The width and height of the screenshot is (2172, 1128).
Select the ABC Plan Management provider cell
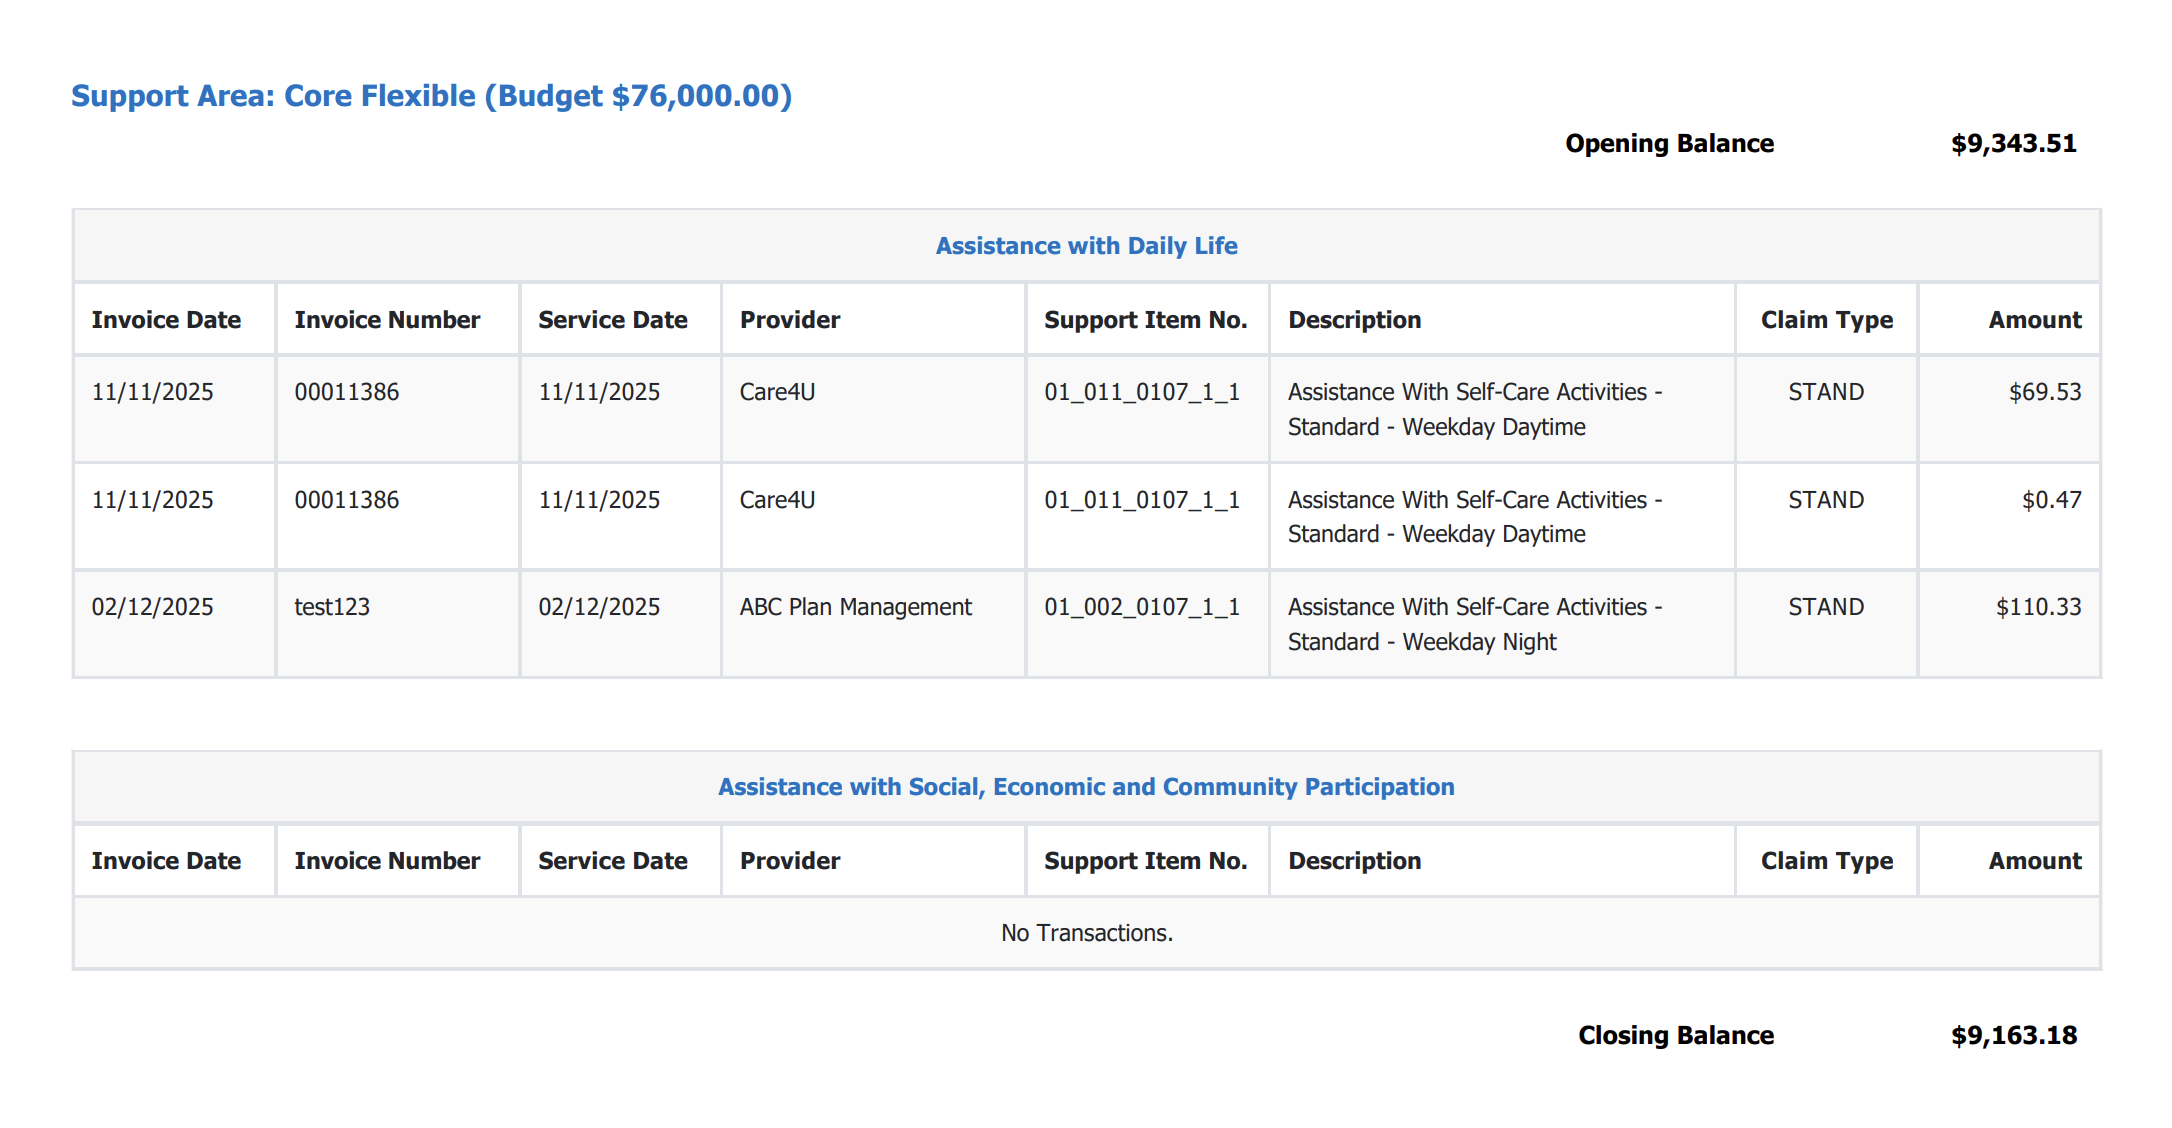coord(855,607)
